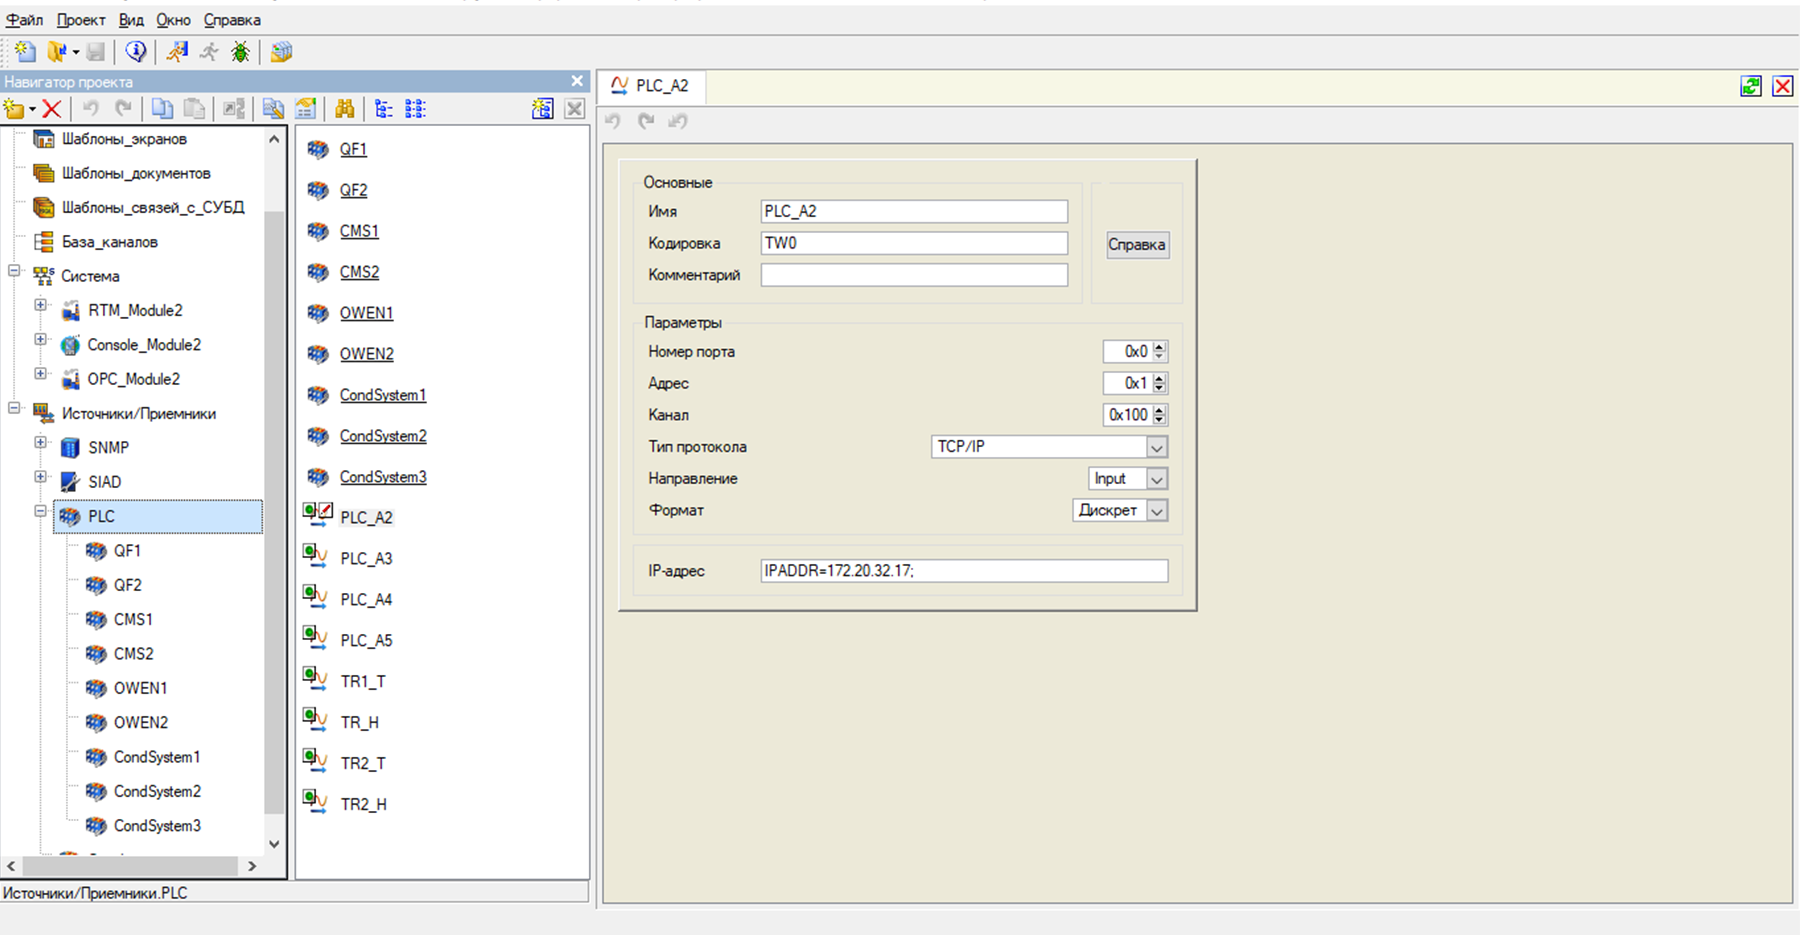Select OPC_Module2 in the project tree
Image resolution: width=1800 pixels, height=935 pixels.
134,379
